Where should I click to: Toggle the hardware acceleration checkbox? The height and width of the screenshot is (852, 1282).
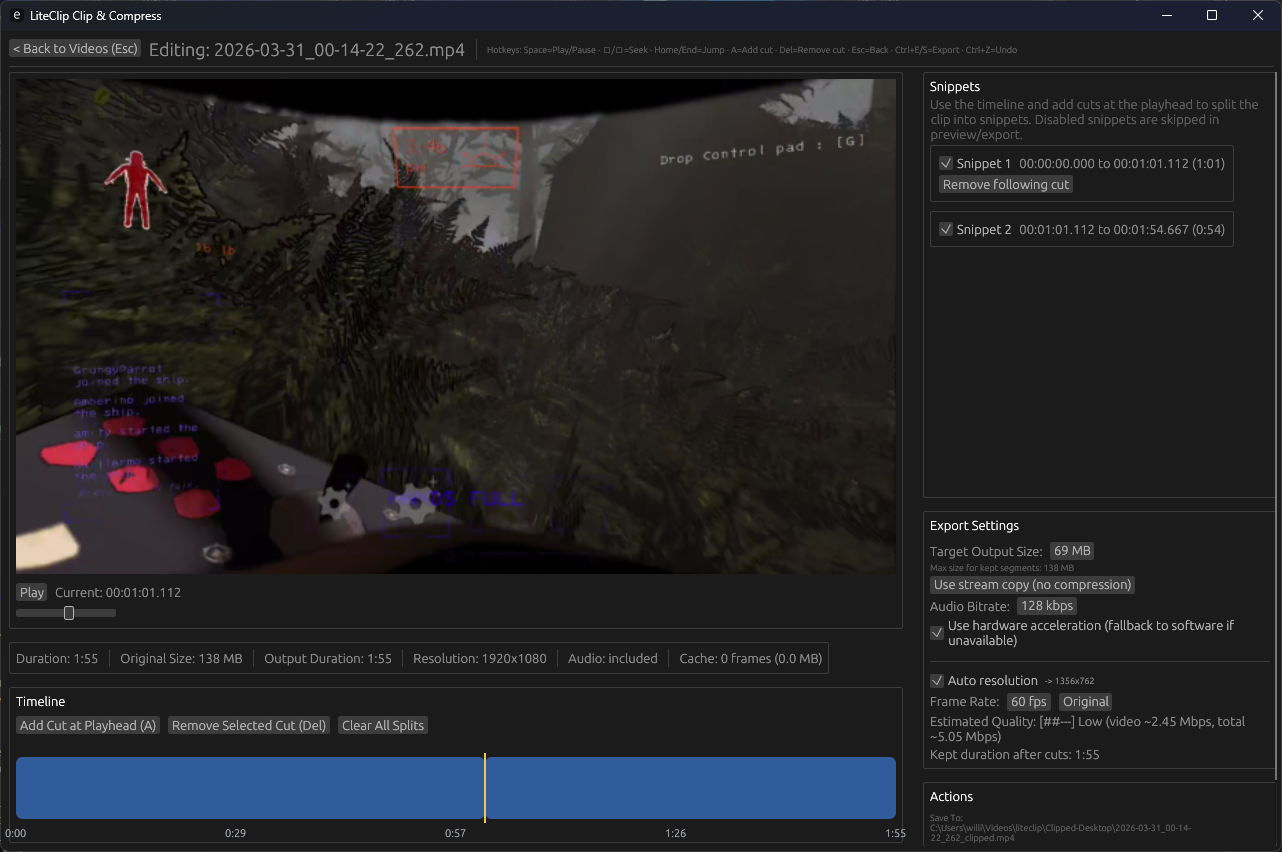[937, 633]
